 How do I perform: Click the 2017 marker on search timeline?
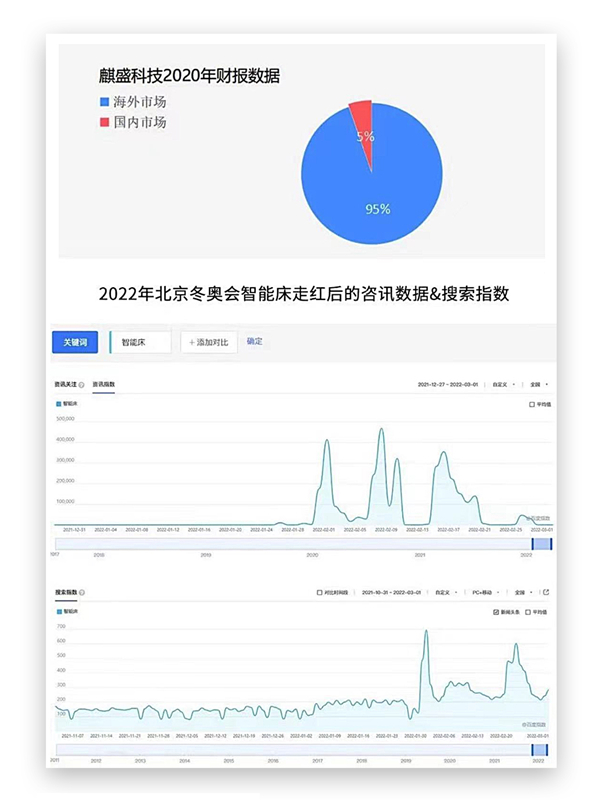coord(317,761)
